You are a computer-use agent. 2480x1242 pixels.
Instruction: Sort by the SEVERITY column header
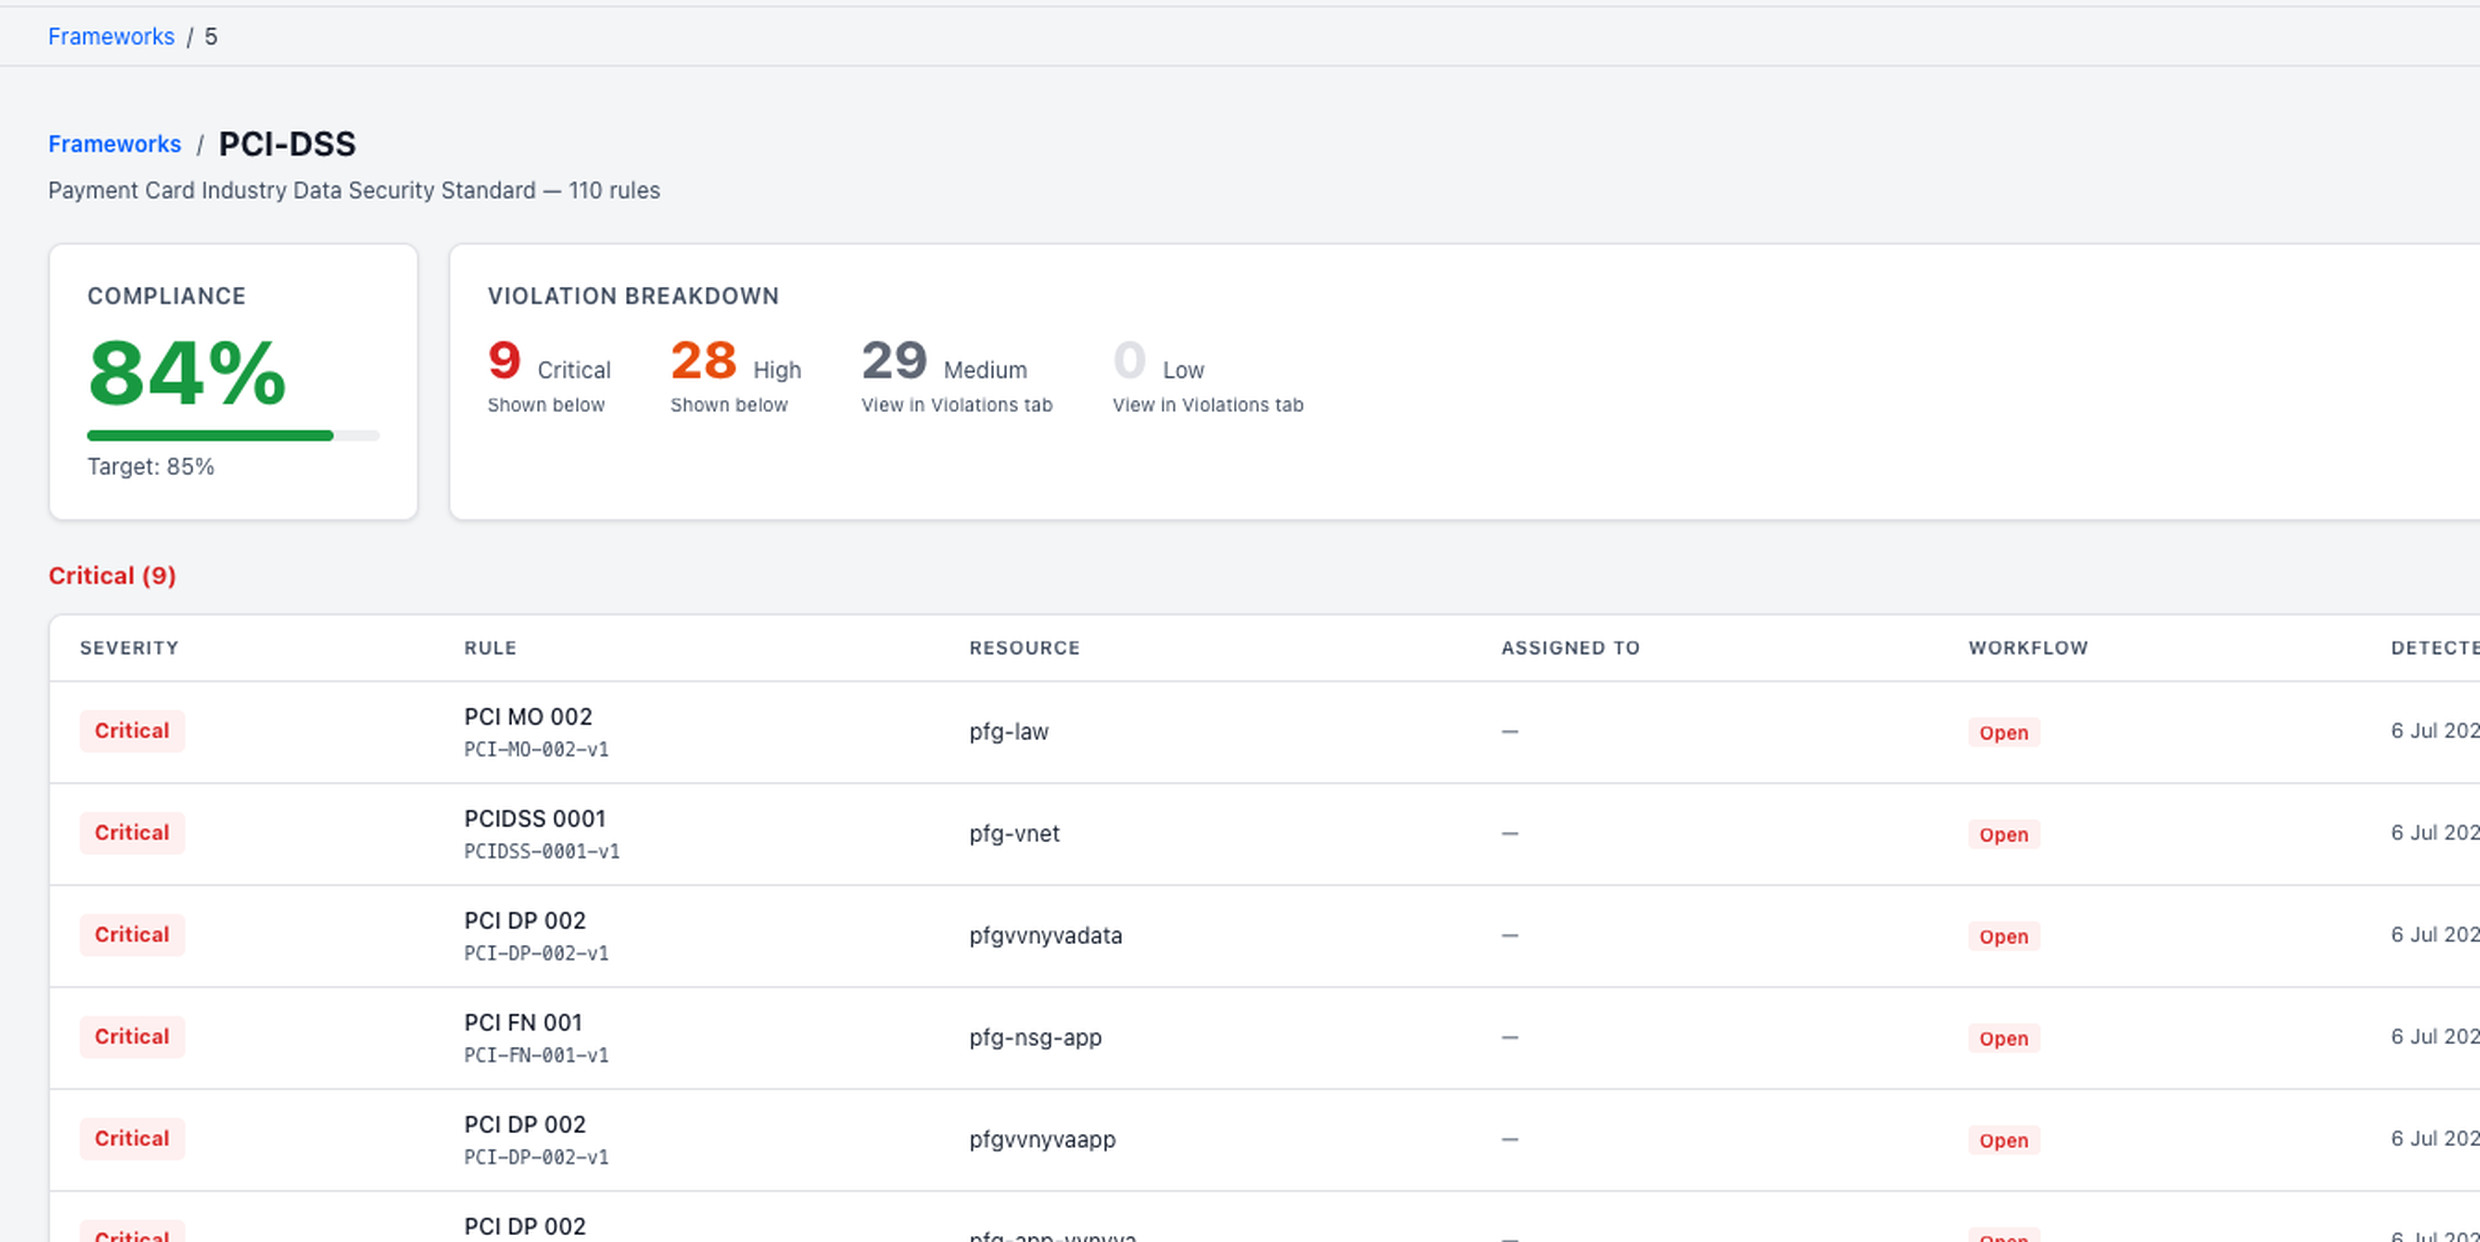[x=129, y=648]
